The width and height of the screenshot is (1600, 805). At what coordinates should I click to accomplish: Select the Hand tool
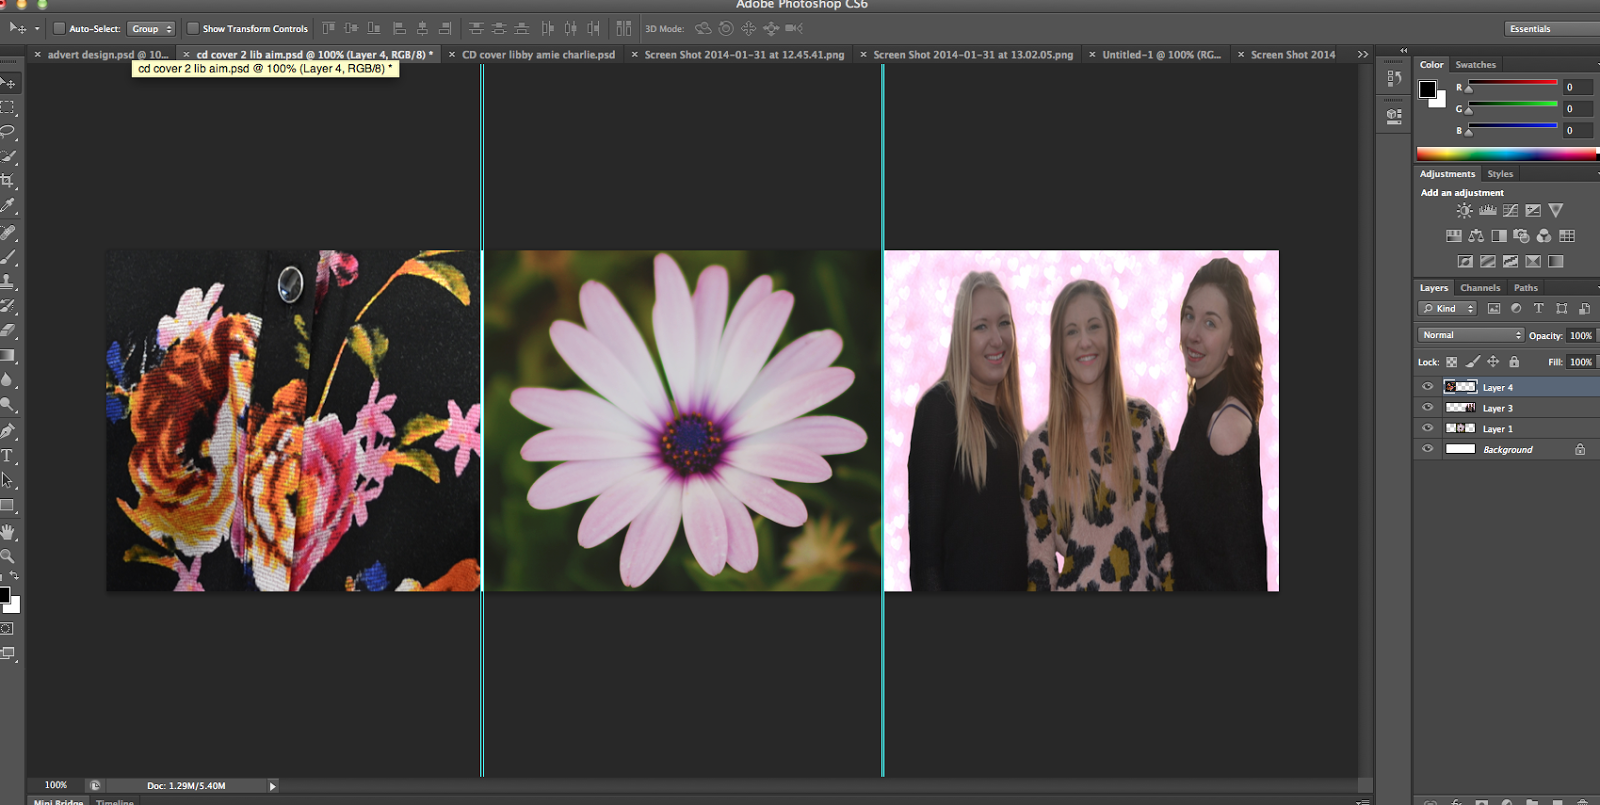click(8, 531)
